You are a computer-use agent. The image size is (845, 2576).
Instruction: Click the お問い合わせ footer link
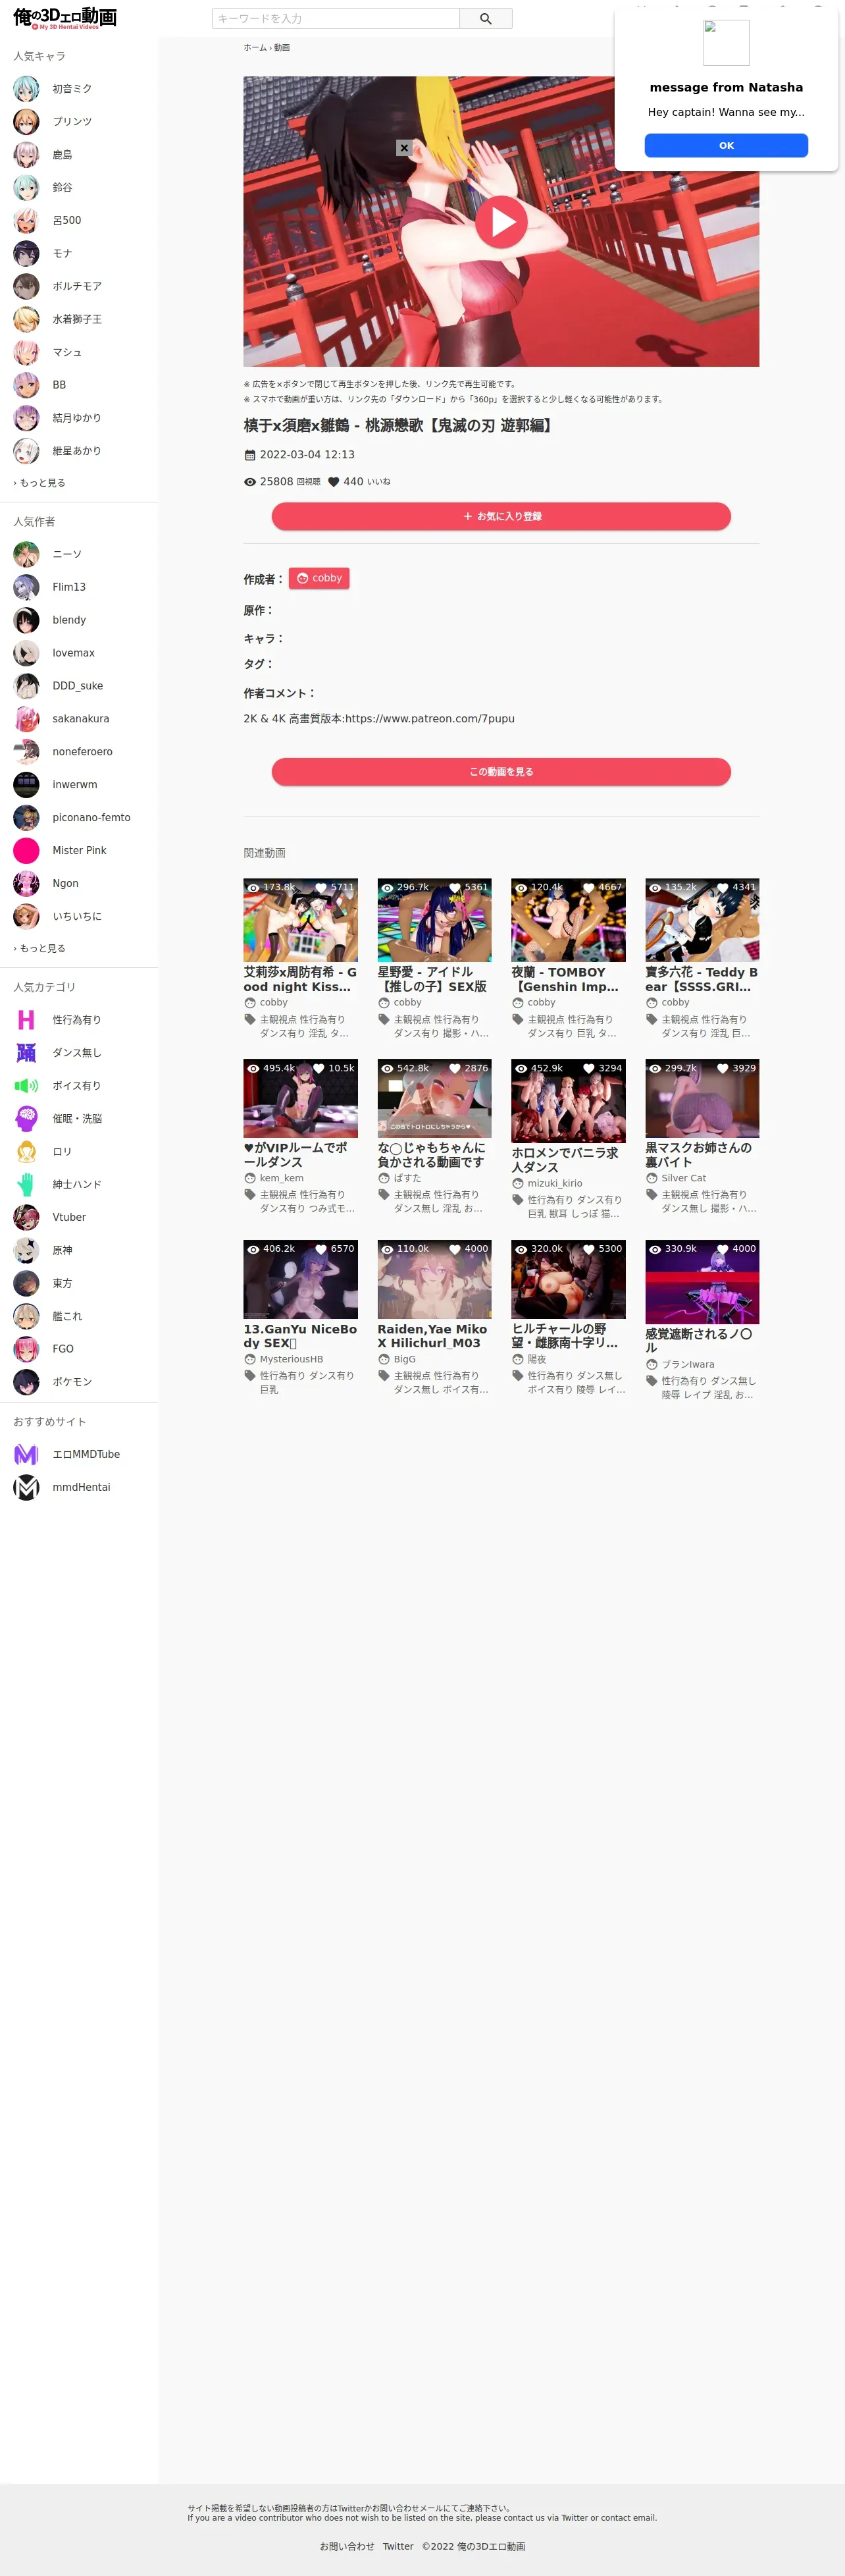point(347,2547)
